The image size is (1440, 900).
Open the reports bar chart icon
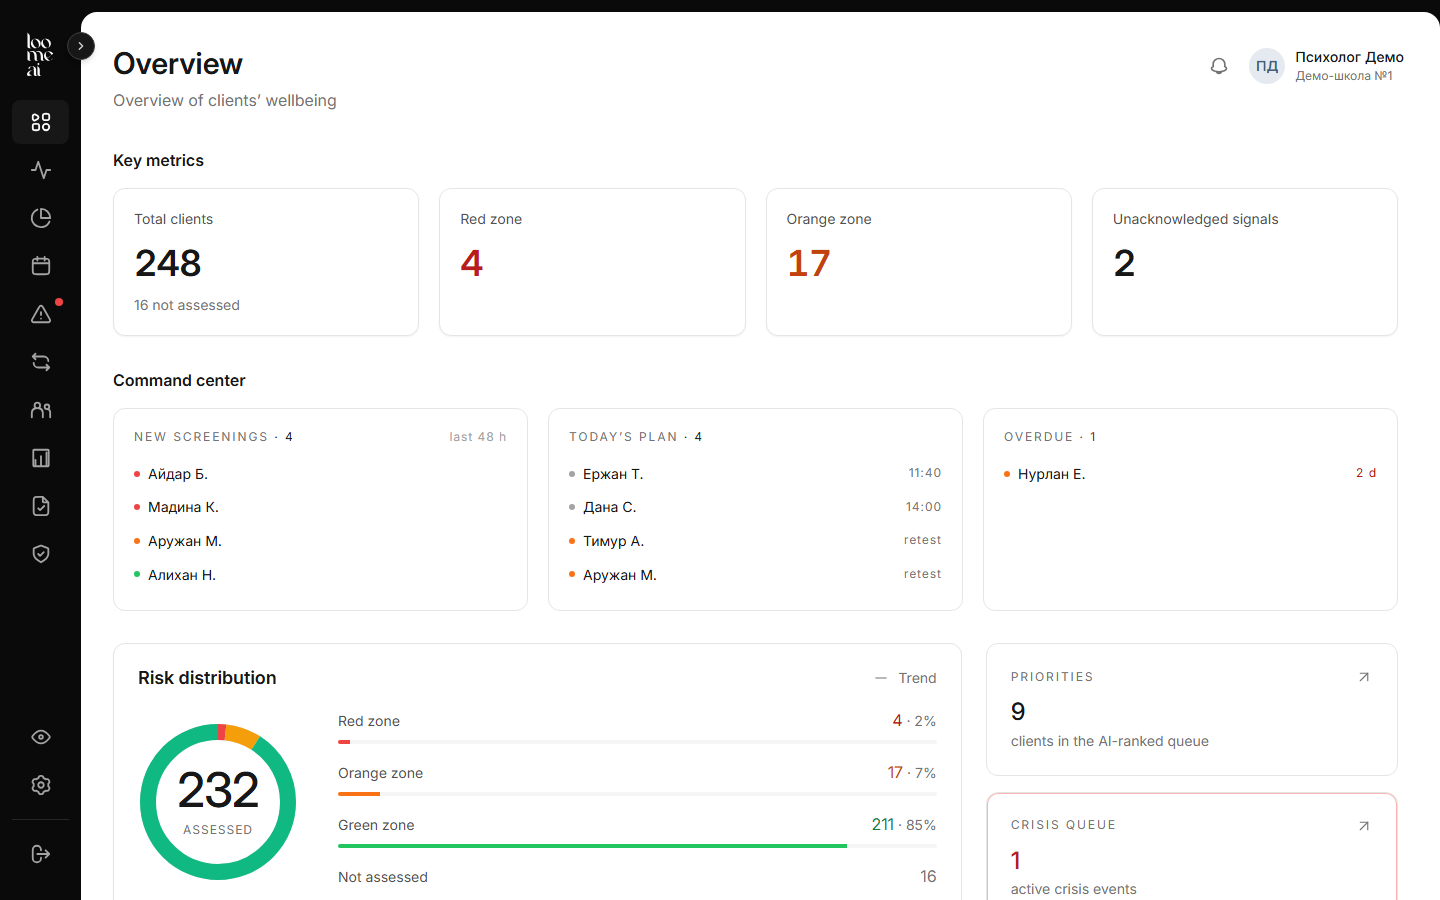point(40,458)
